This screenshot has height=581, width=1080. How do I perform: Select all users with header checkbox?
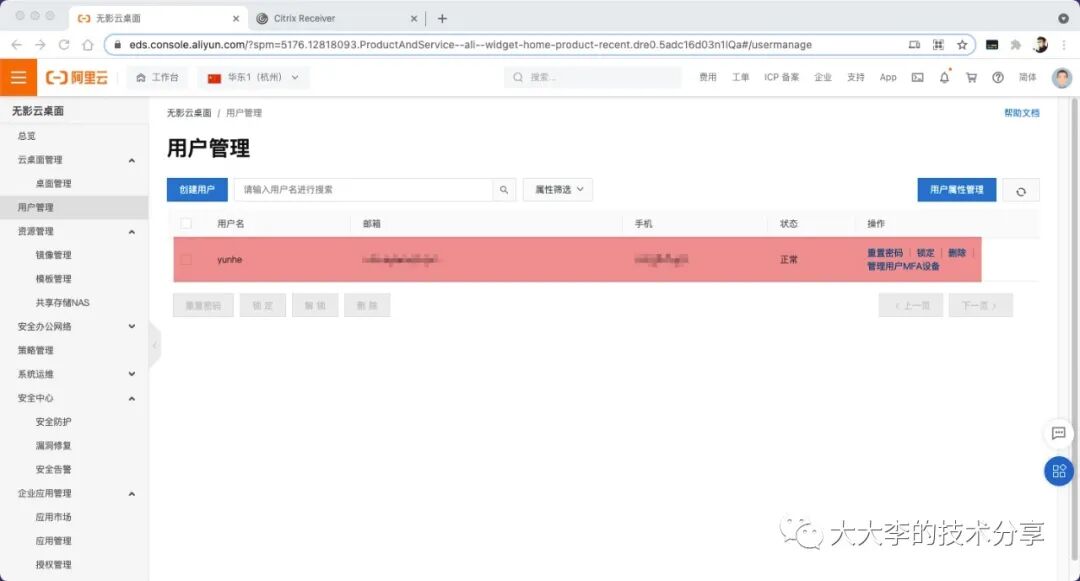tap(186, 223)
